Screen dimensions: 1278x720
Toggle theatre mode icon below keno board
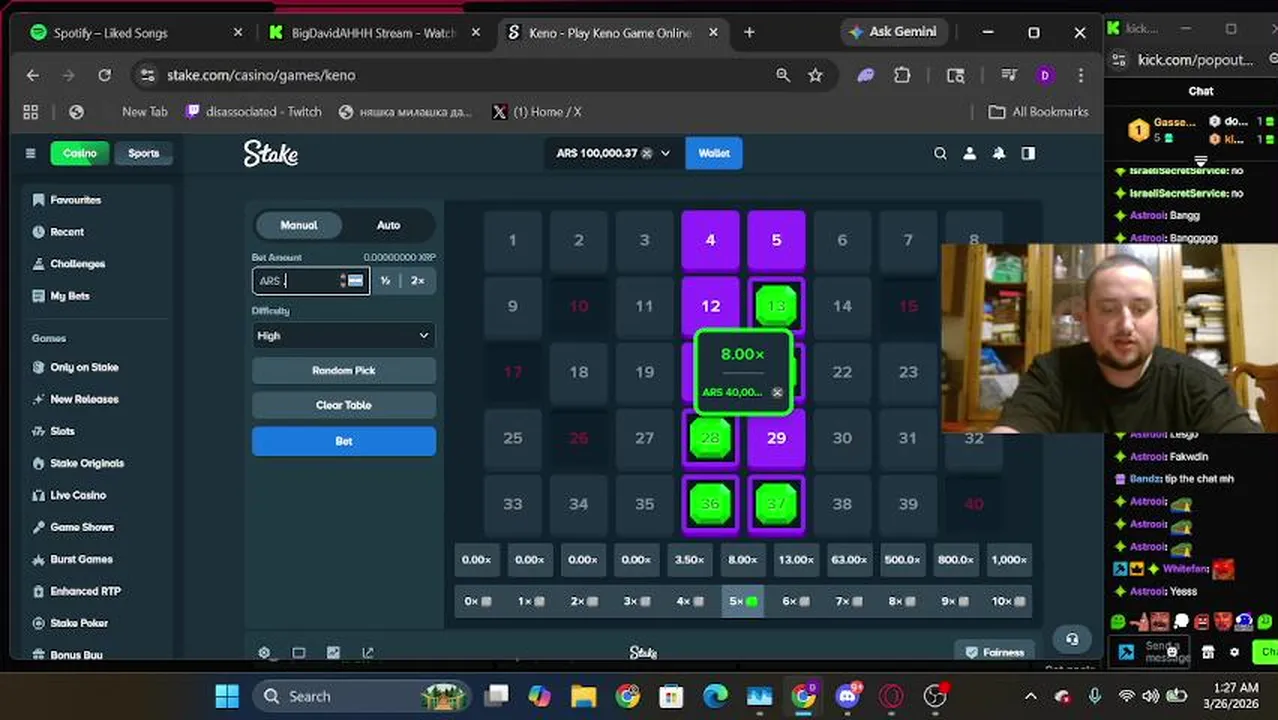click(x=298, y=652)
